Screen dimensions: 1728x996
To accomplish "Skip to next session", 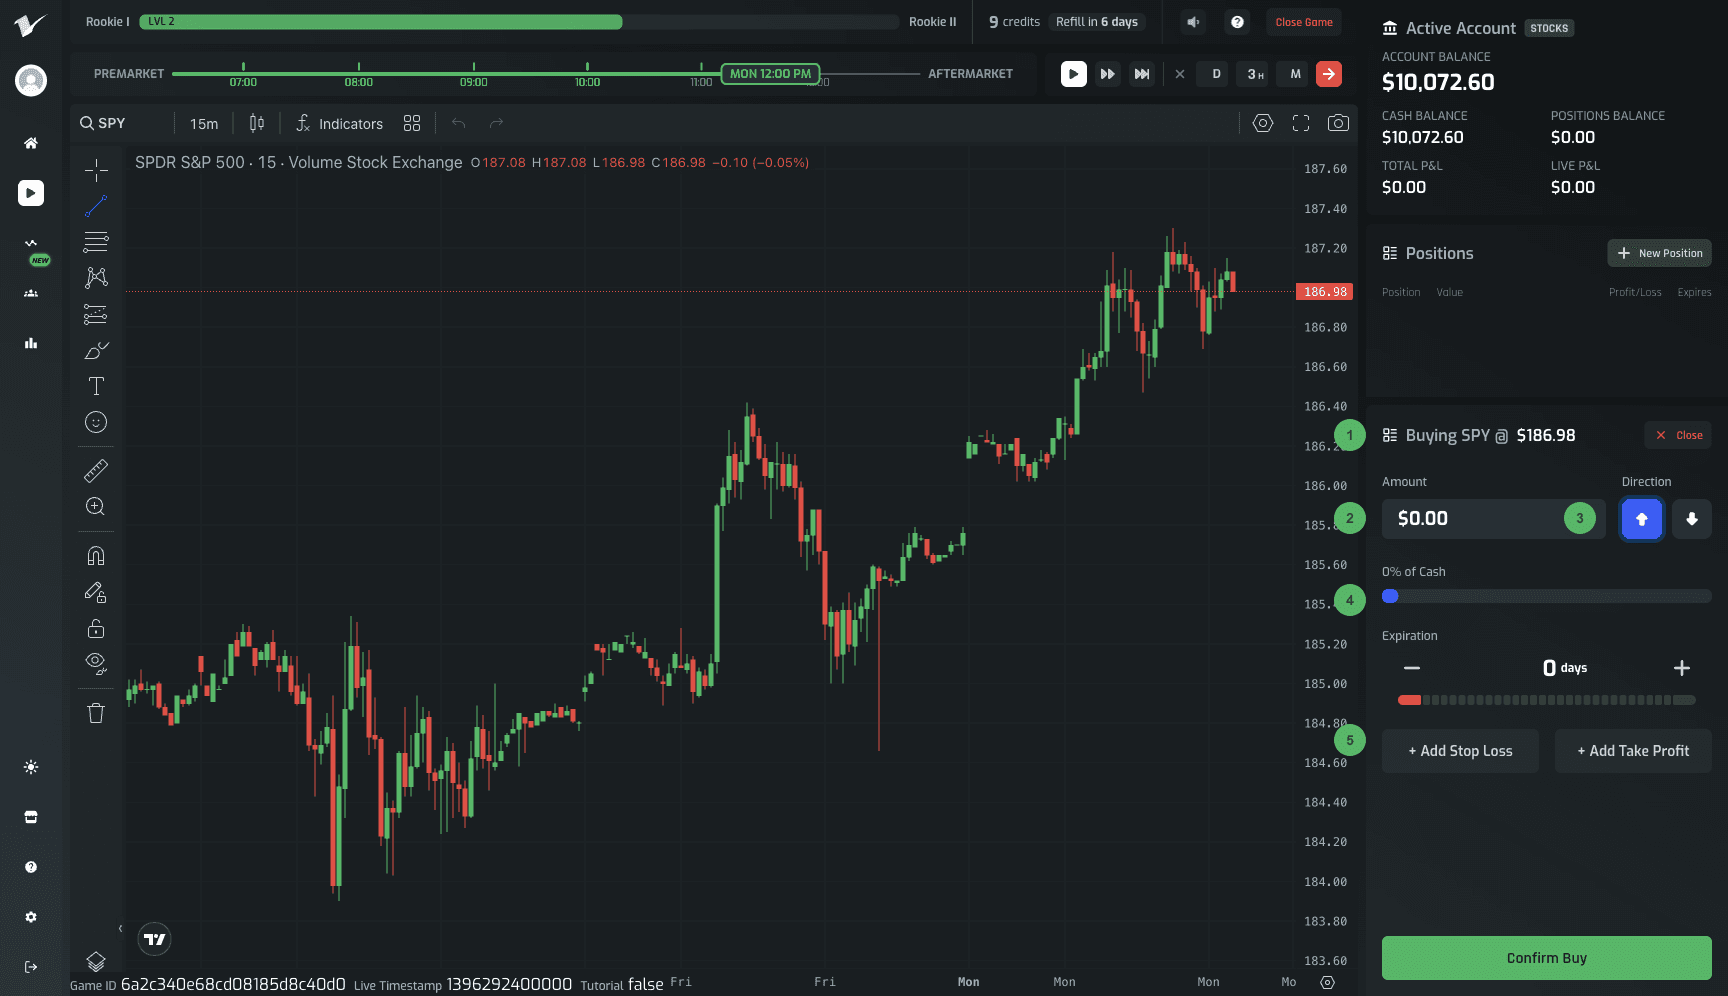I will (1142, 74).
